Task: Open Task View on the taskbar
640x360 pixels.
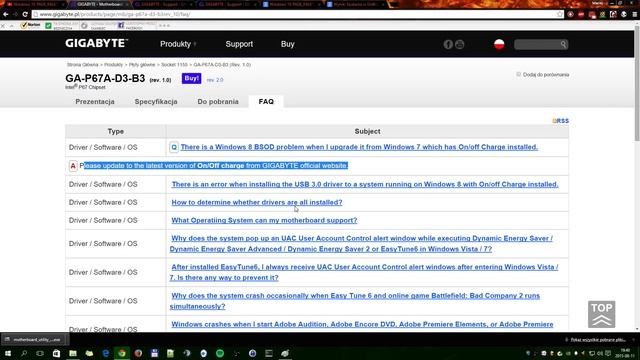Action: [x=40, y=353]
